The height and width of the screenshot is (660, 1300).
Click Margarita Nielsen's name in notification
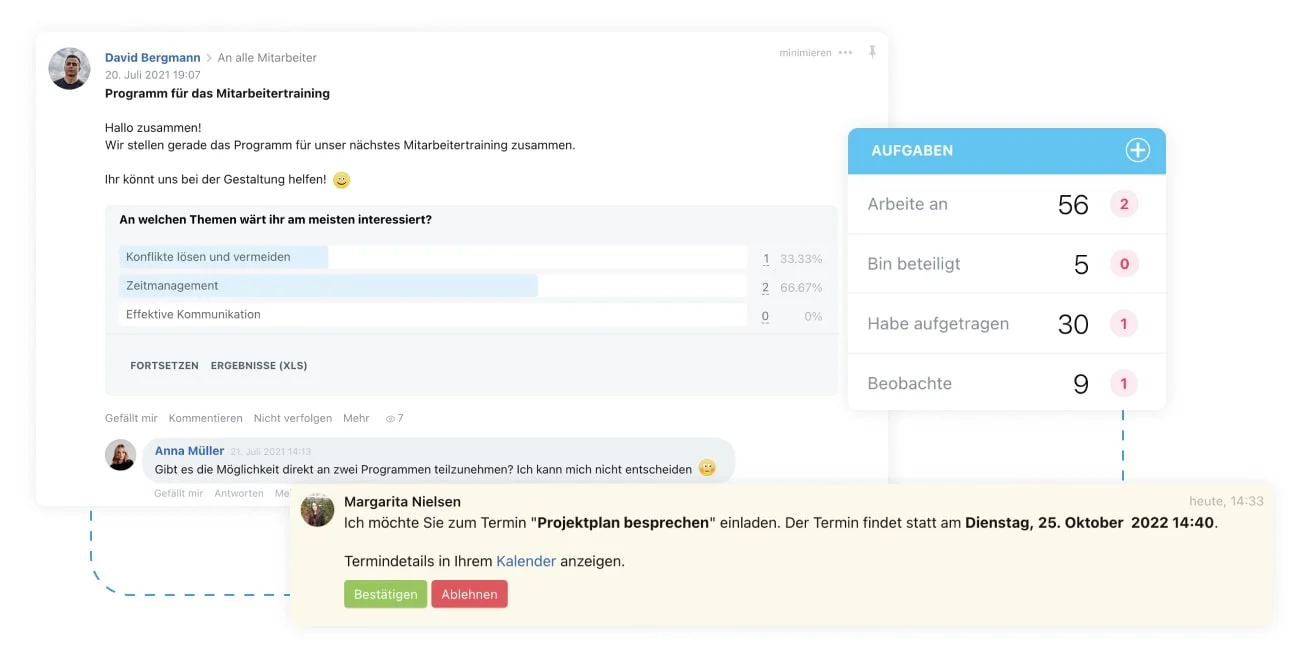point(402,502)
